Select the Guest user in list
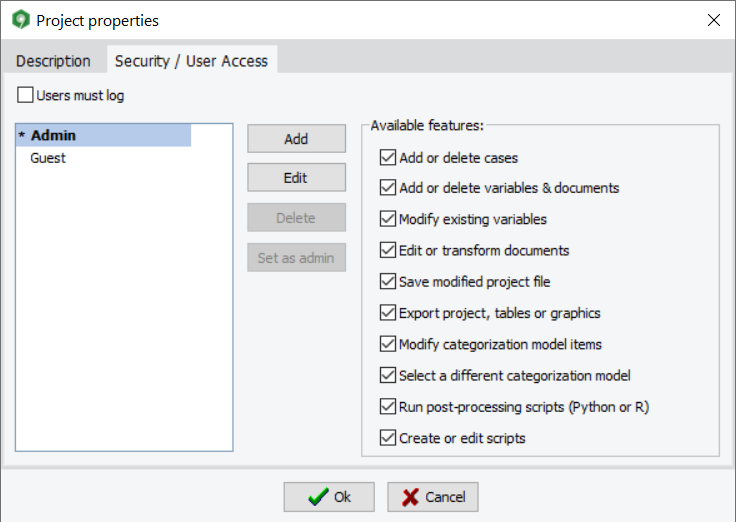The height and width of the screenshot is (522, 736). pyautogui.click(x=48, y=158)
